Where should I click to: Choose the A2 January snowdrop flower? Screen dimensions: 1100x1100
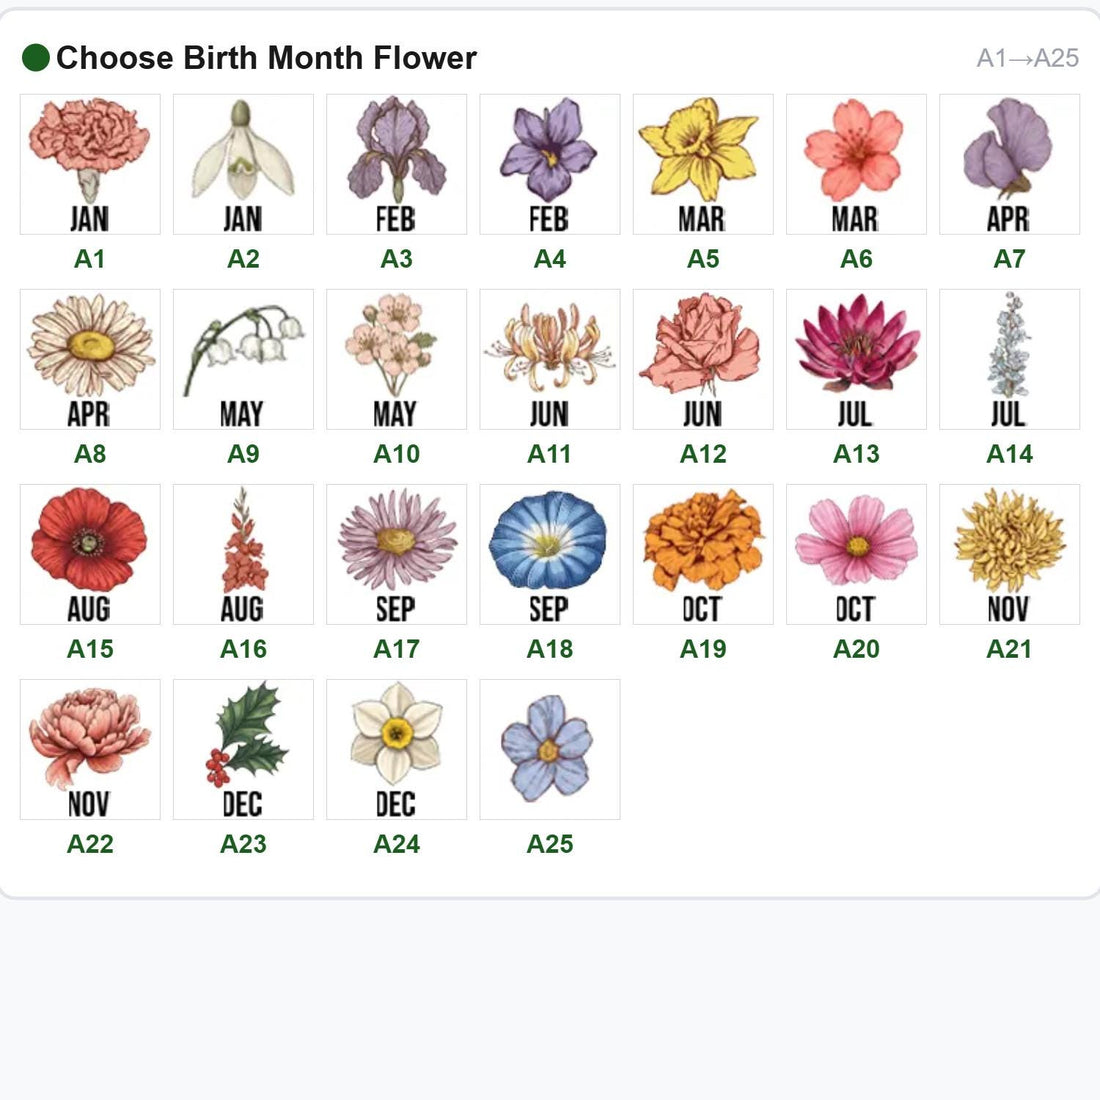[x=243, y=164]
